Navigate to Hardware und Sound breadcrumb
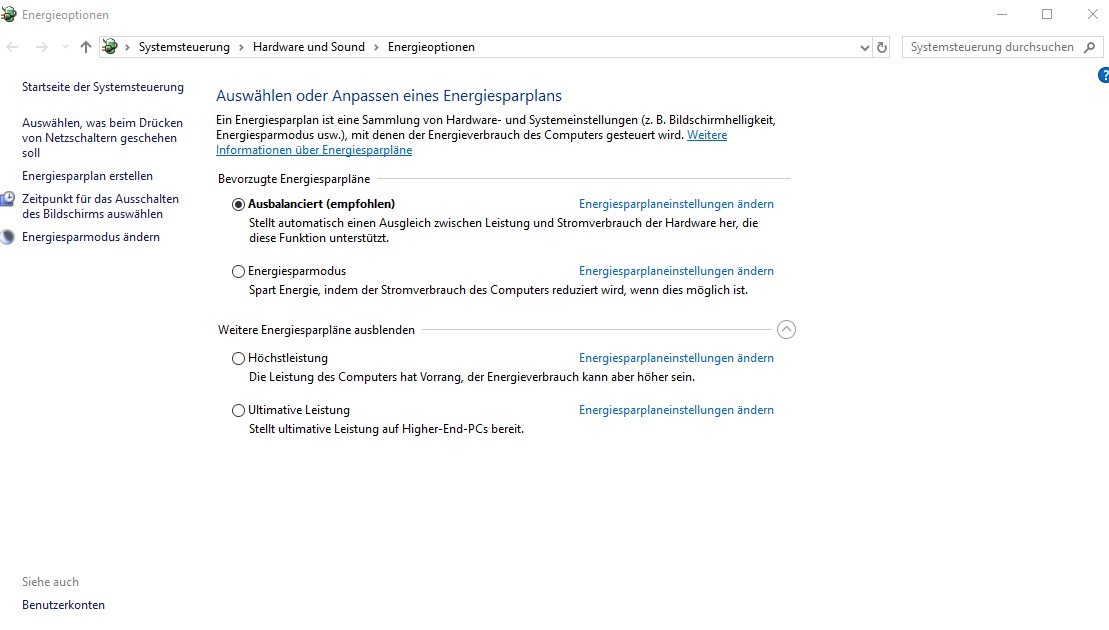 click(x=310, y=46)
